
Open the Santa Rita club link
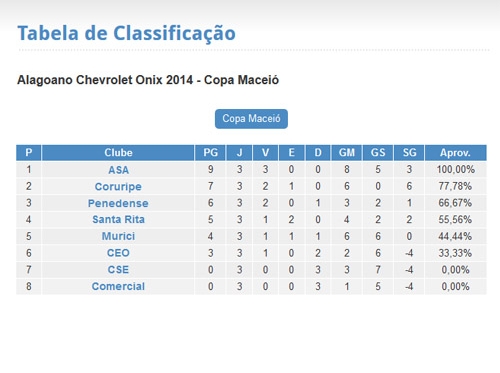point(118,220)
